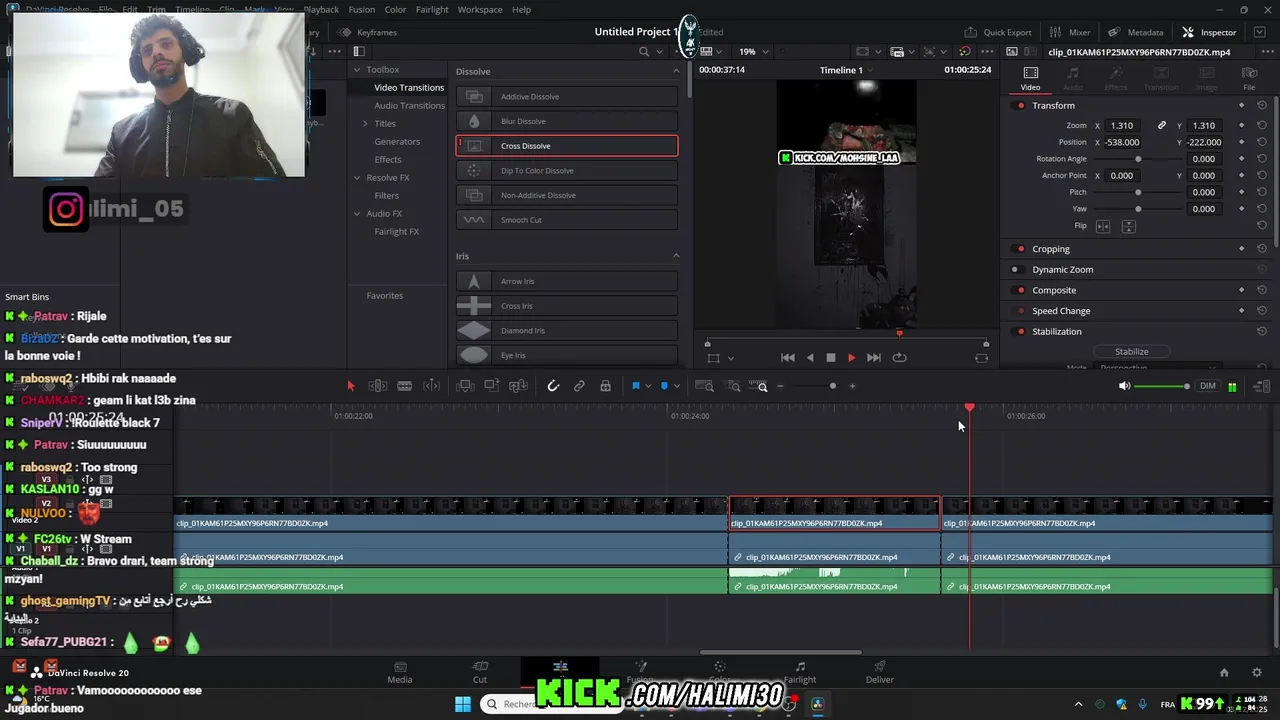Jump to first frame in viewer

(x=788, y=358)
